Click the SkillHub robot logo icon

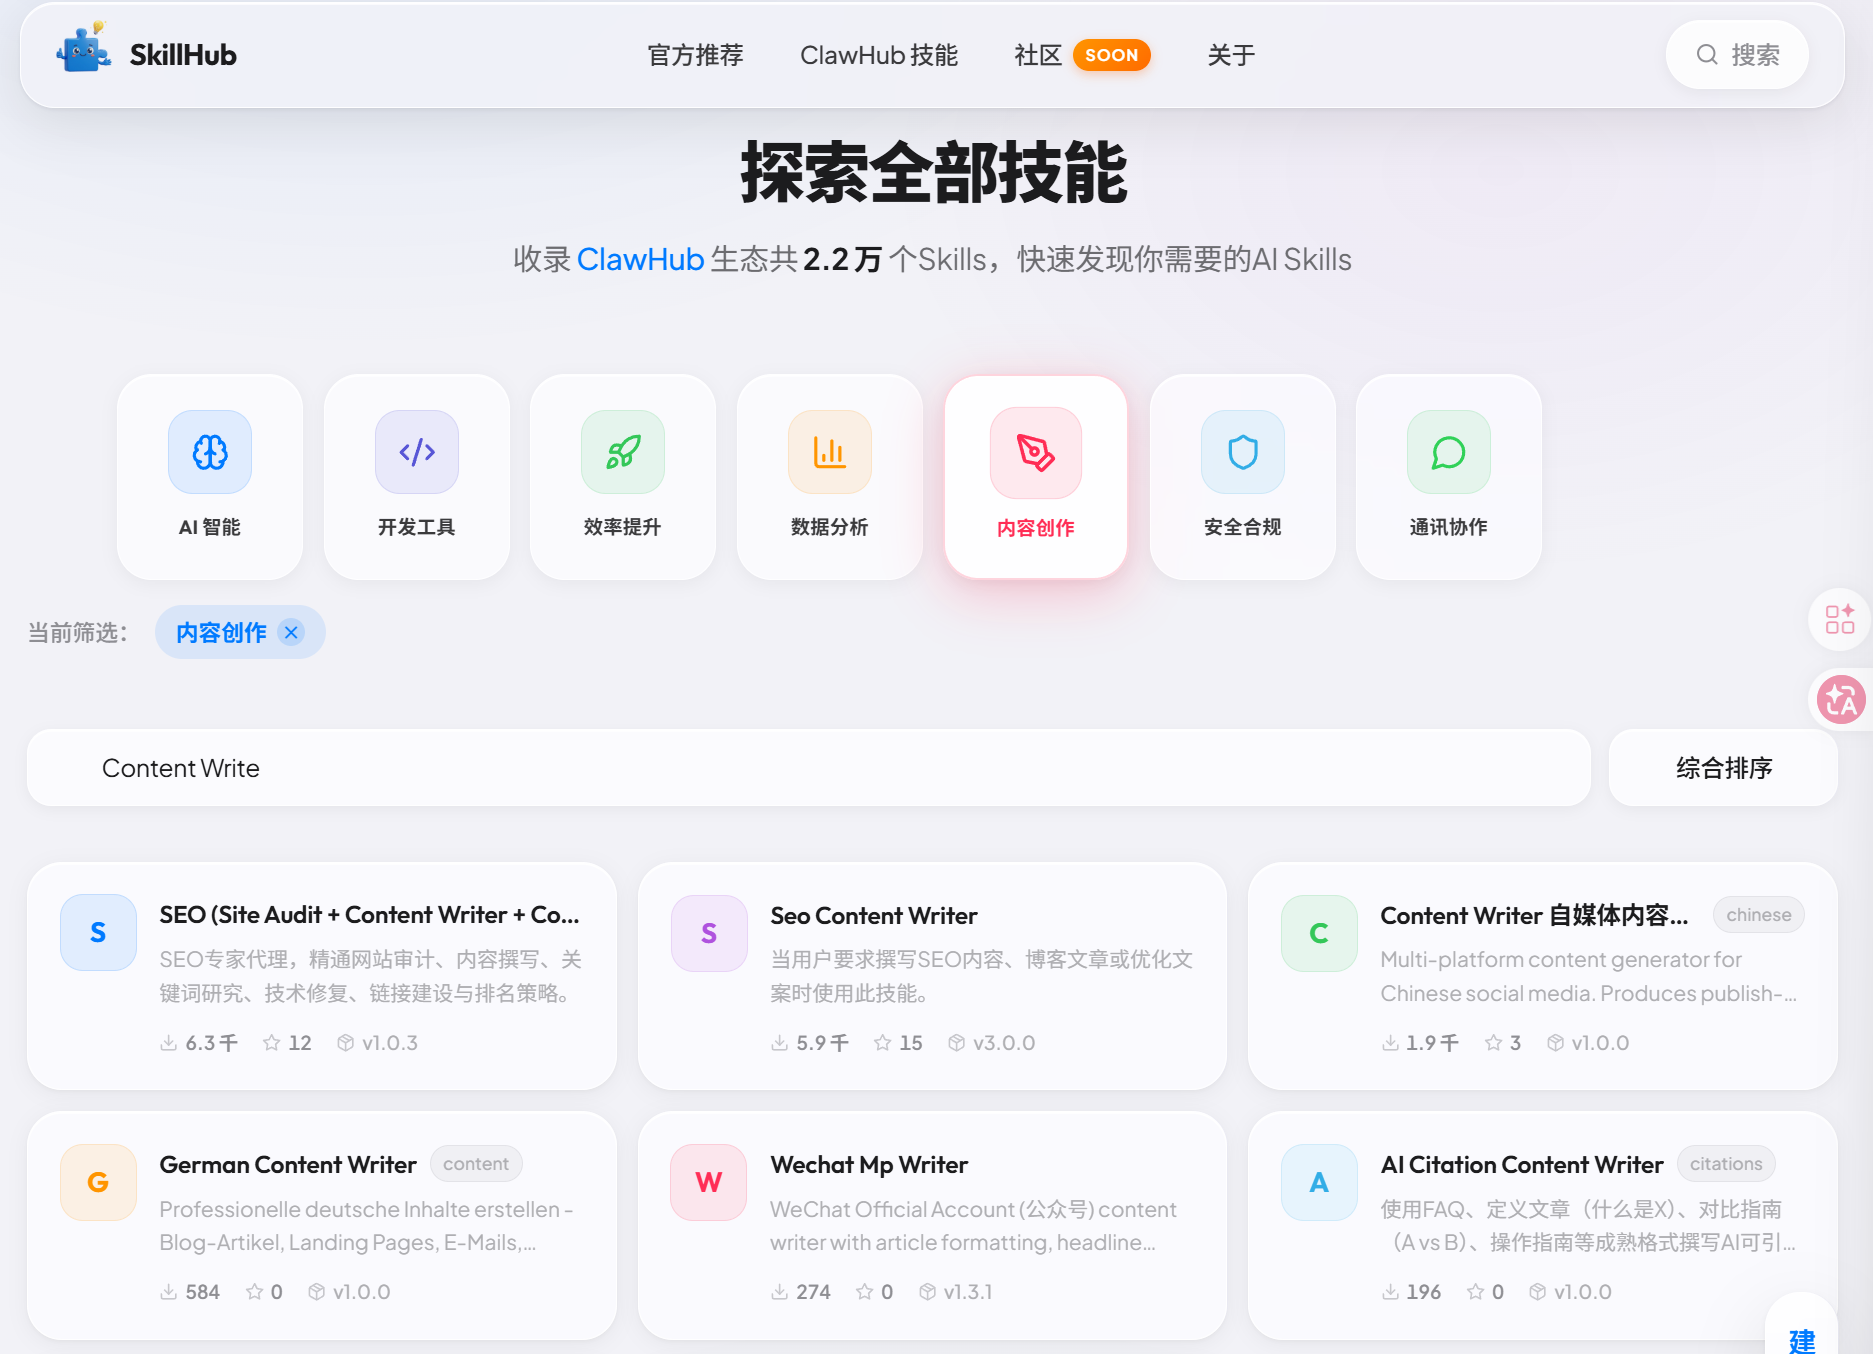(84, 49)
